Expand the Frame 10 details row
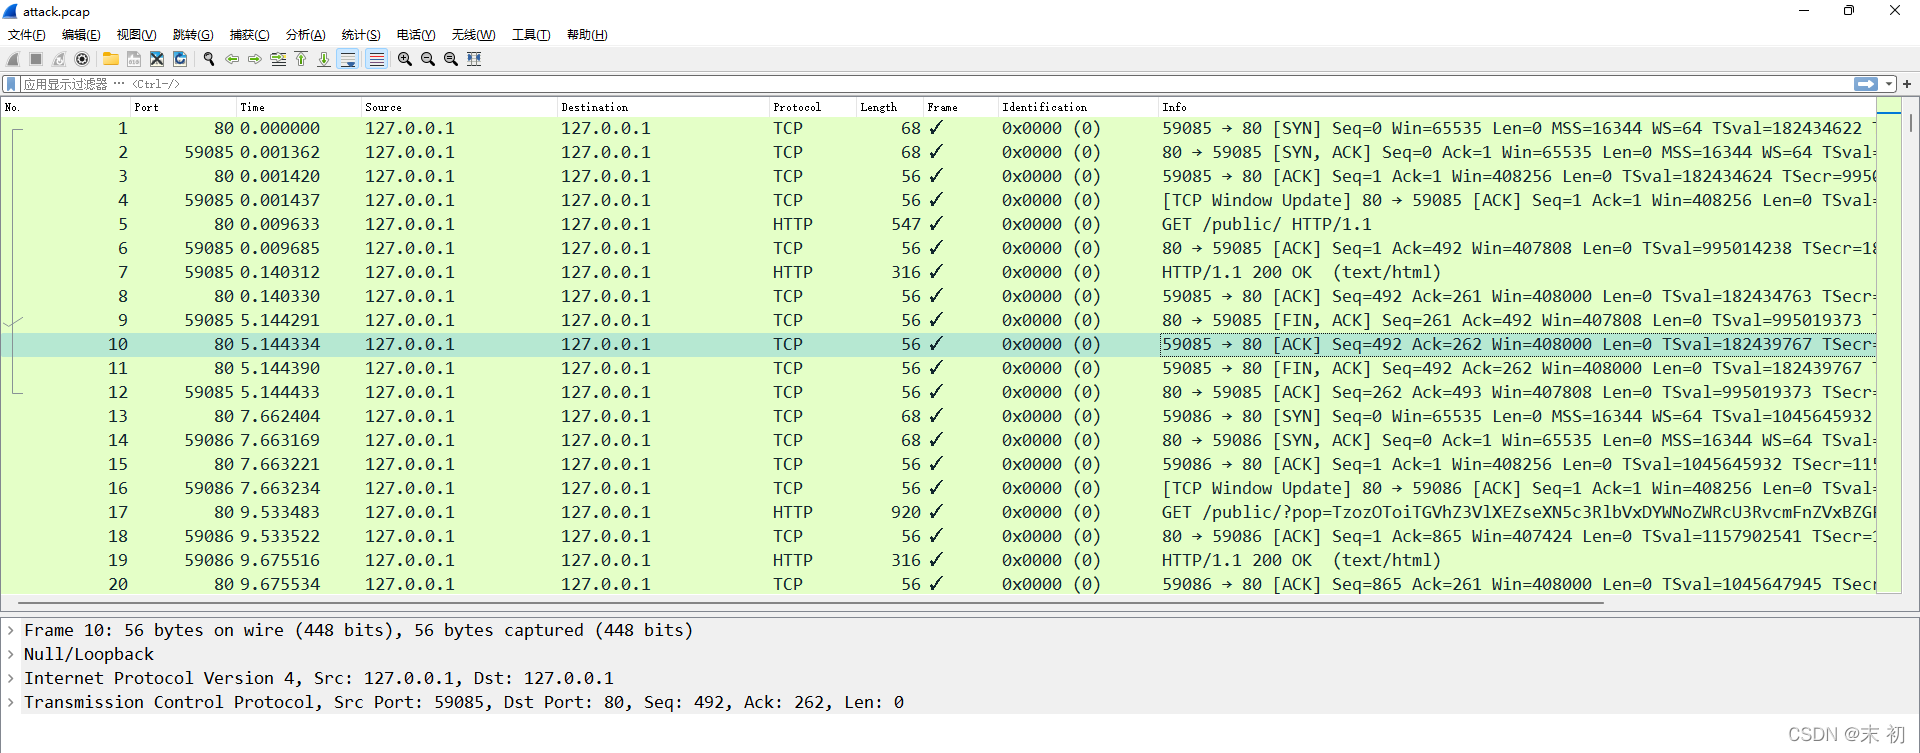This screenshot has width=1920, height=753. [x=11, y=630]
